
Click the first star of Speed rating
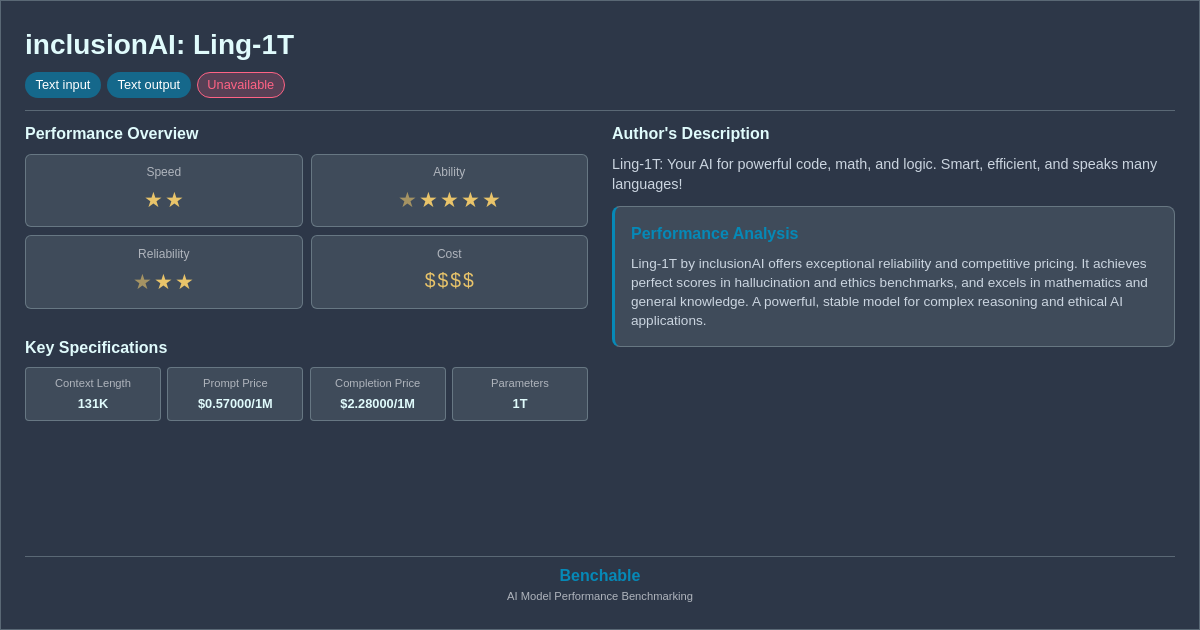[x=152, y=200]
